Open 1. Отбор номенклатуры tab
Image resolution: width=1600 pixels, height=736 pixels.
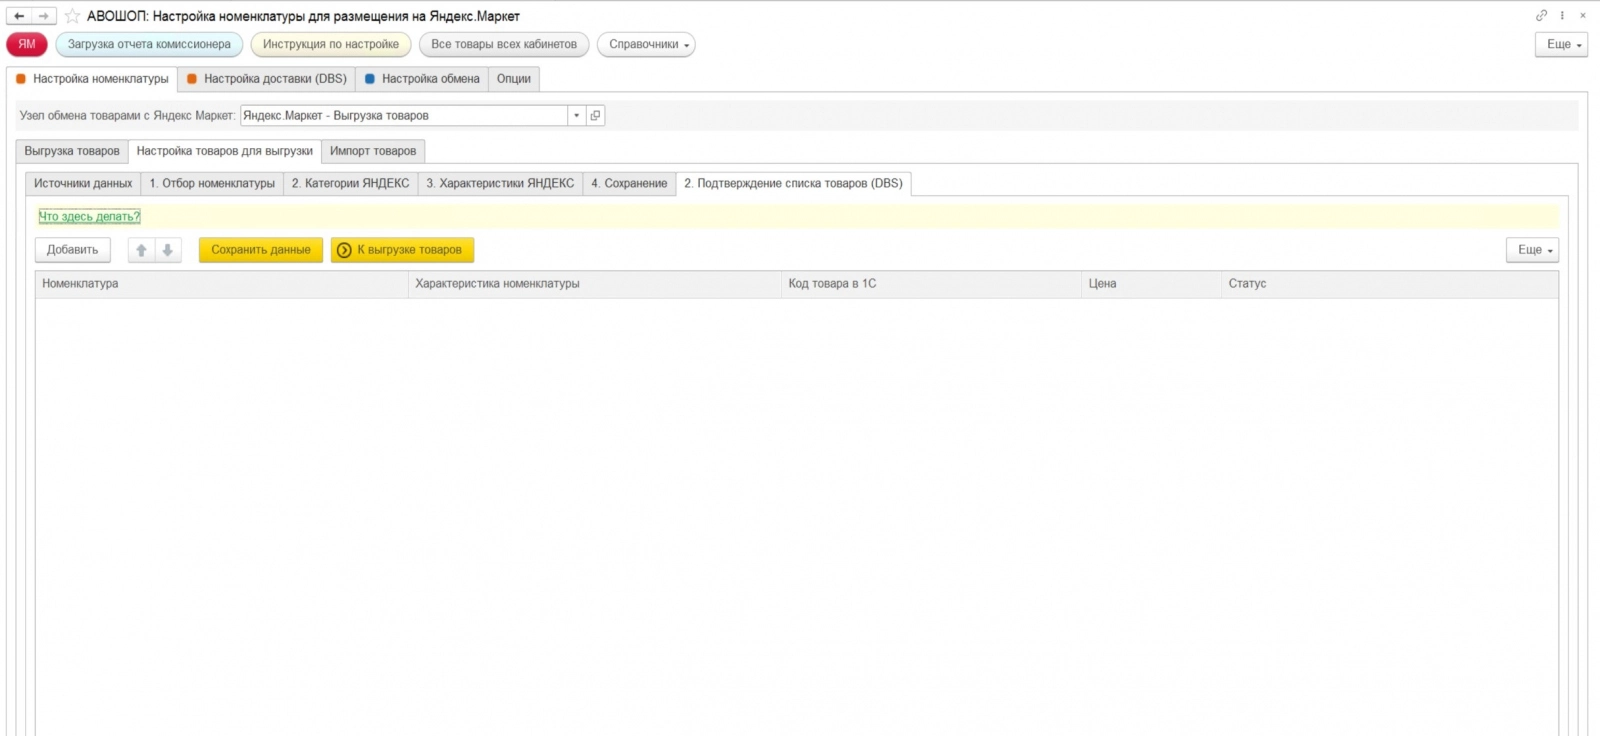click(212, 183)
